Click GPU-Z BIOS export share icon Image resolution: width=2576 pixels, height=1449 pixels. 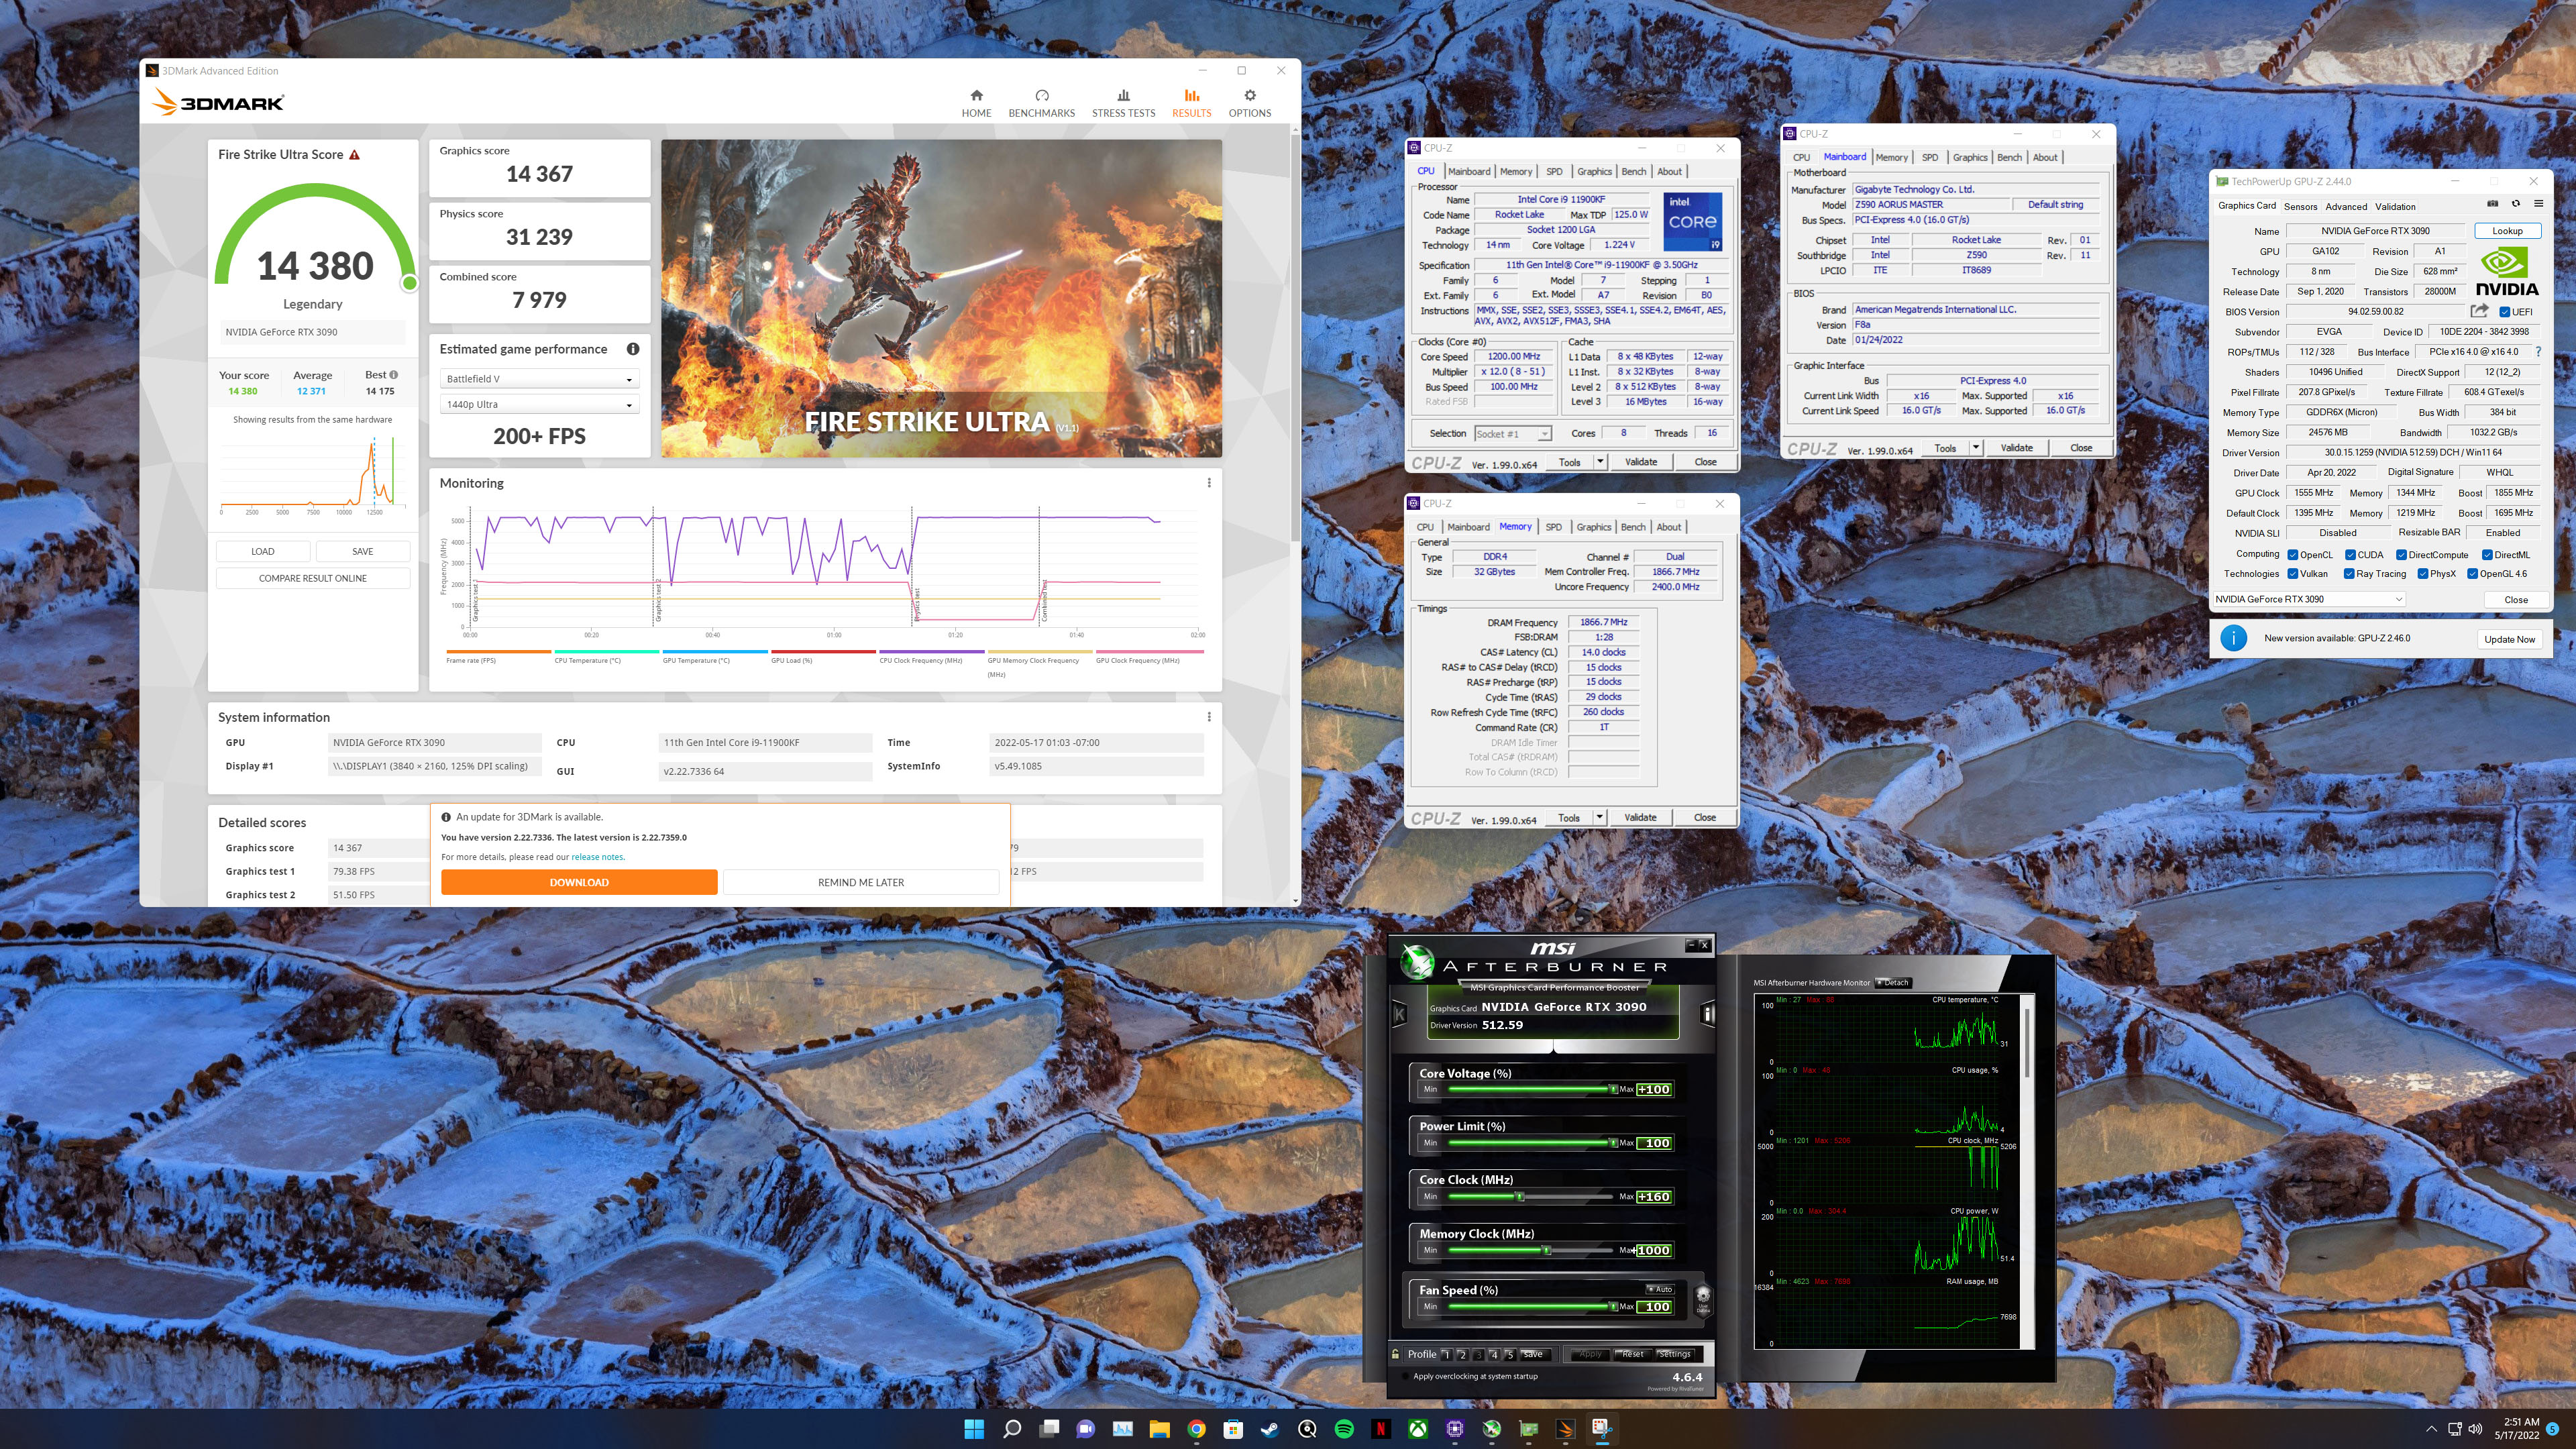(2479, 311)
